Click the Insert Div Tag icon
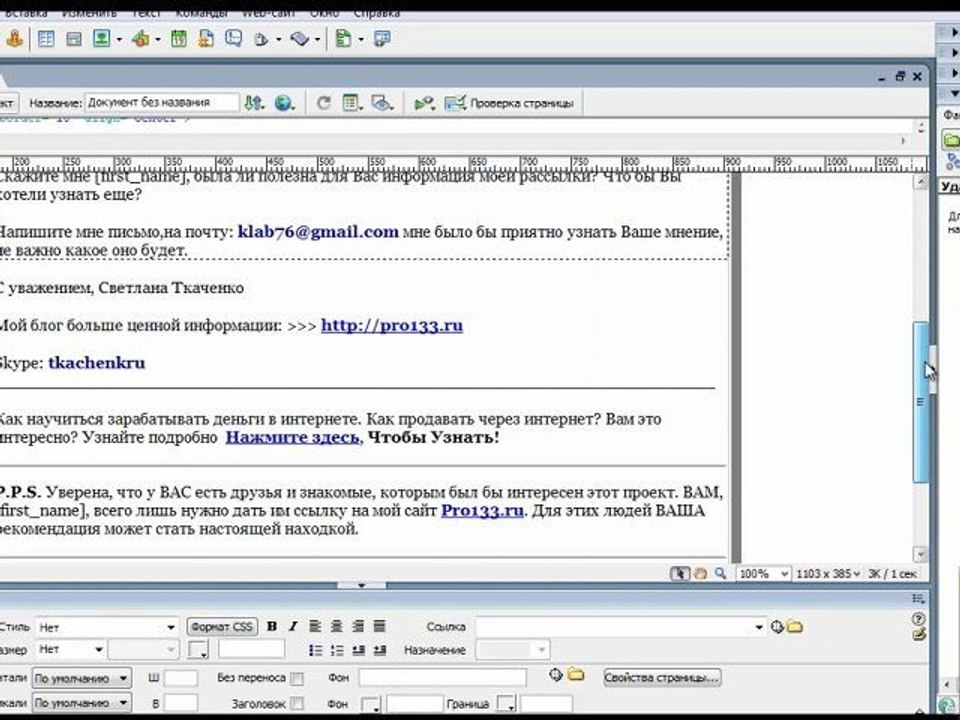 pos(73,39)
